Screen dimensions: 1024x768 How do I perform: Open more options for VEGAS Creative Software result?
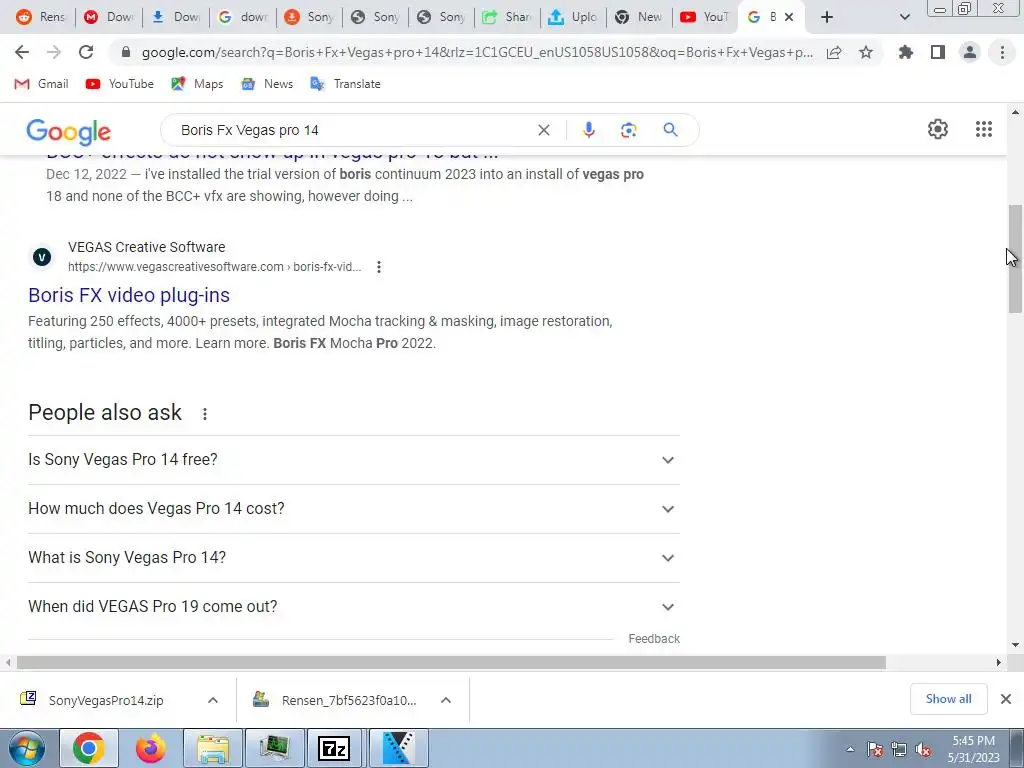[x=379, y=266]
